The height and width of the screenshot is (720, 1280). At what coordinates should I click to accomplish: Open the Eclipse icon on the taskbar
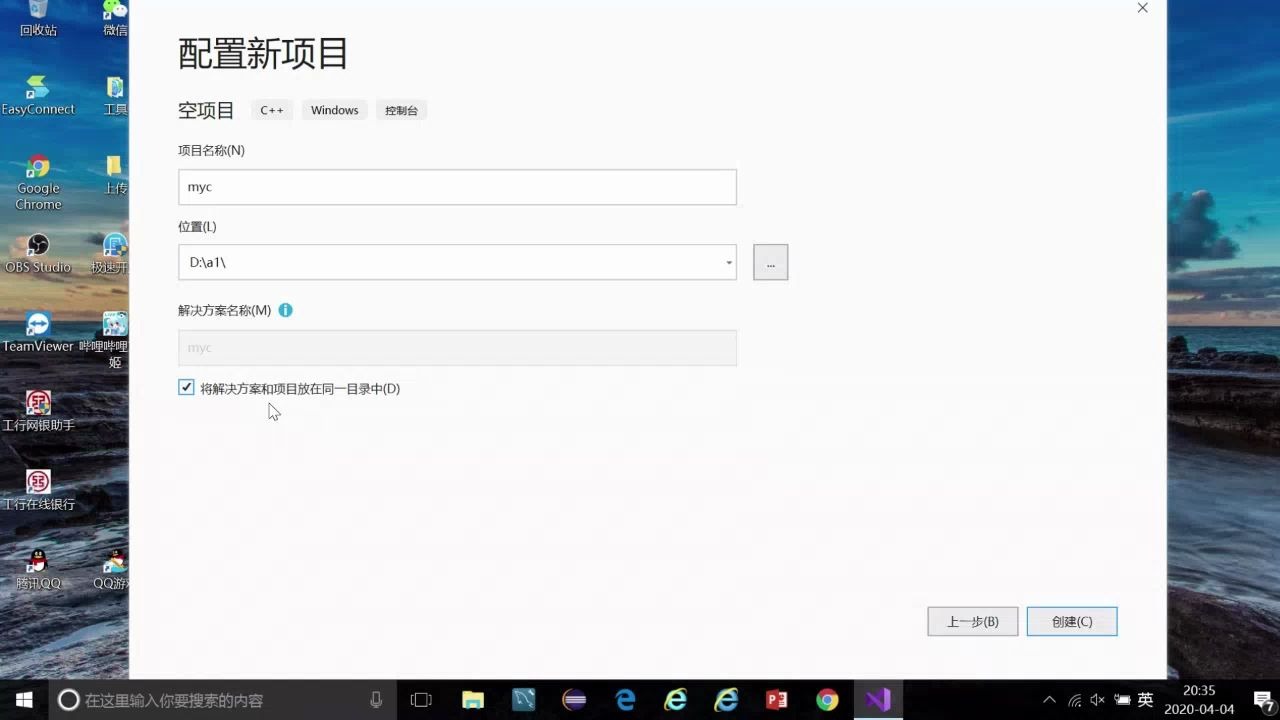[x=574, y=700]
